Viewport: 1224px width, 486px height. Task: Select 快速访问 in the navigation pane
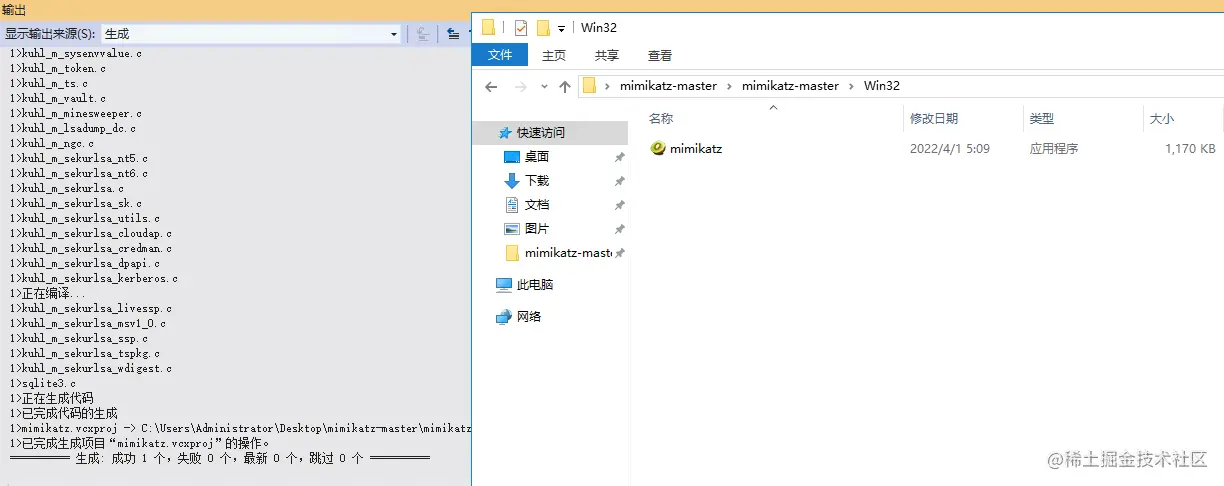541,132
